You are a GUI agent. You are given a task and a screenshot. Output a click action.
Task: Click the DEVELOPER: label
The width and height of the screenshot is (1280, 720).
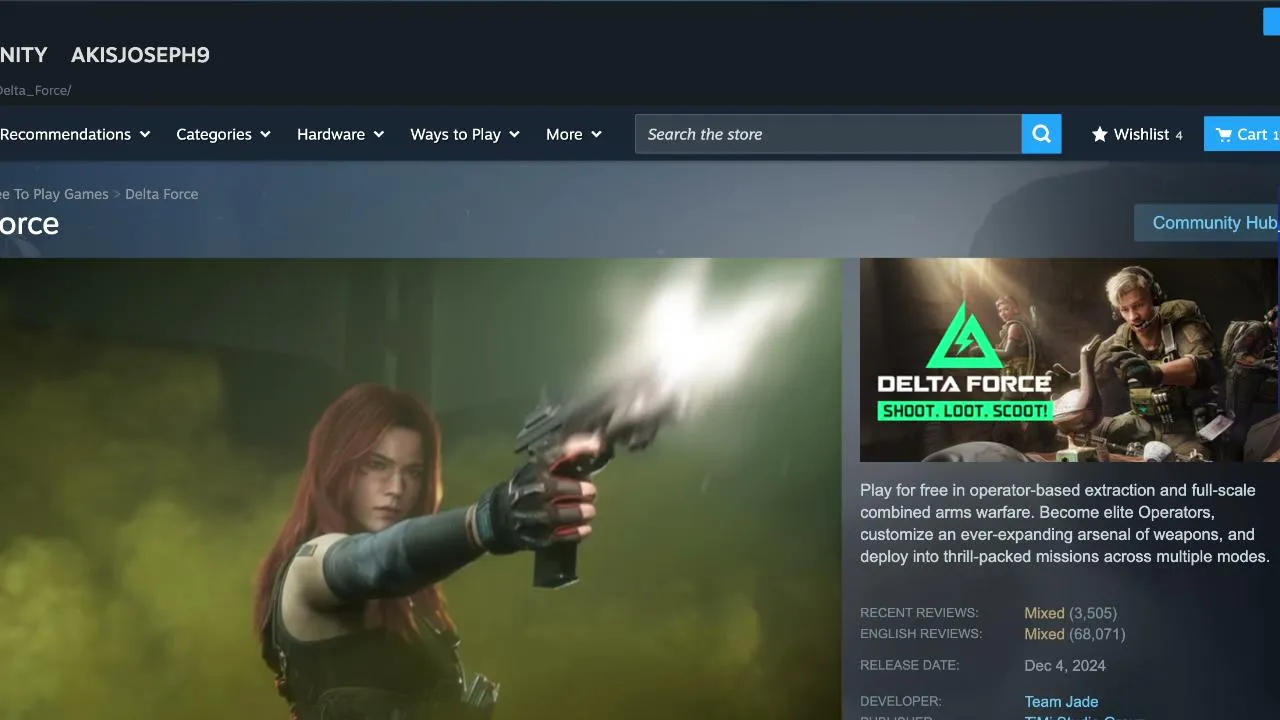[x=901, y=701]
